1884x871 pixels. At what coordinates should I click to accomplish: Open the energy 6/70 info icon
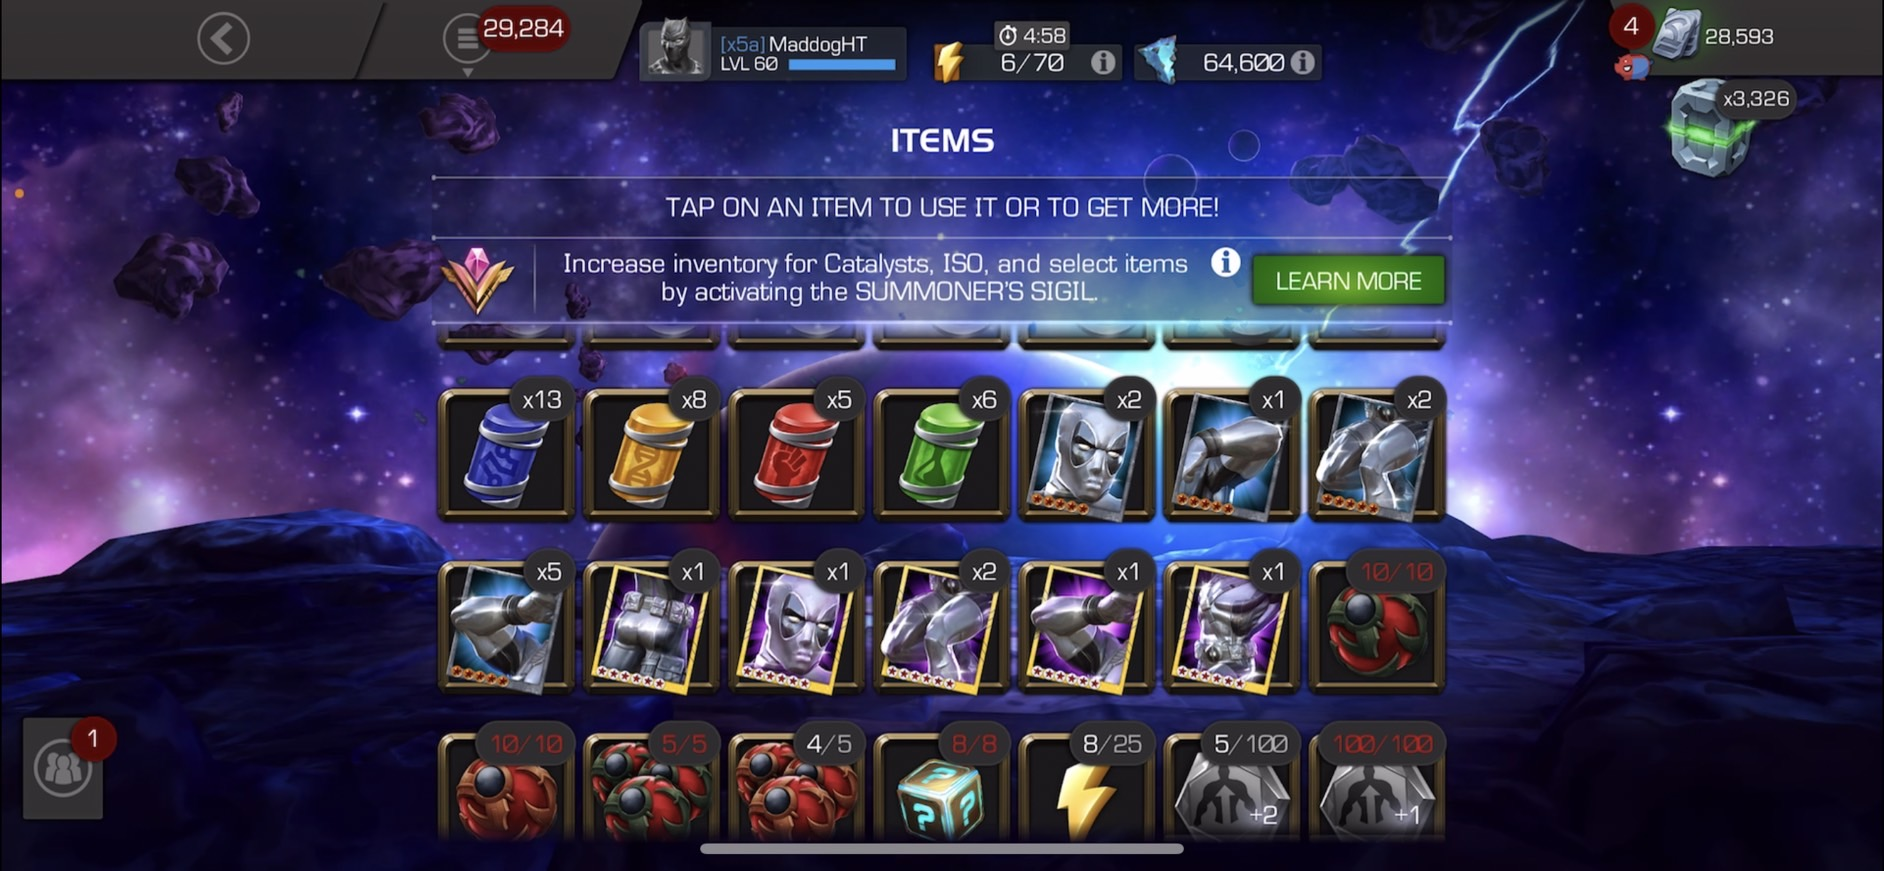(1103, 62)
